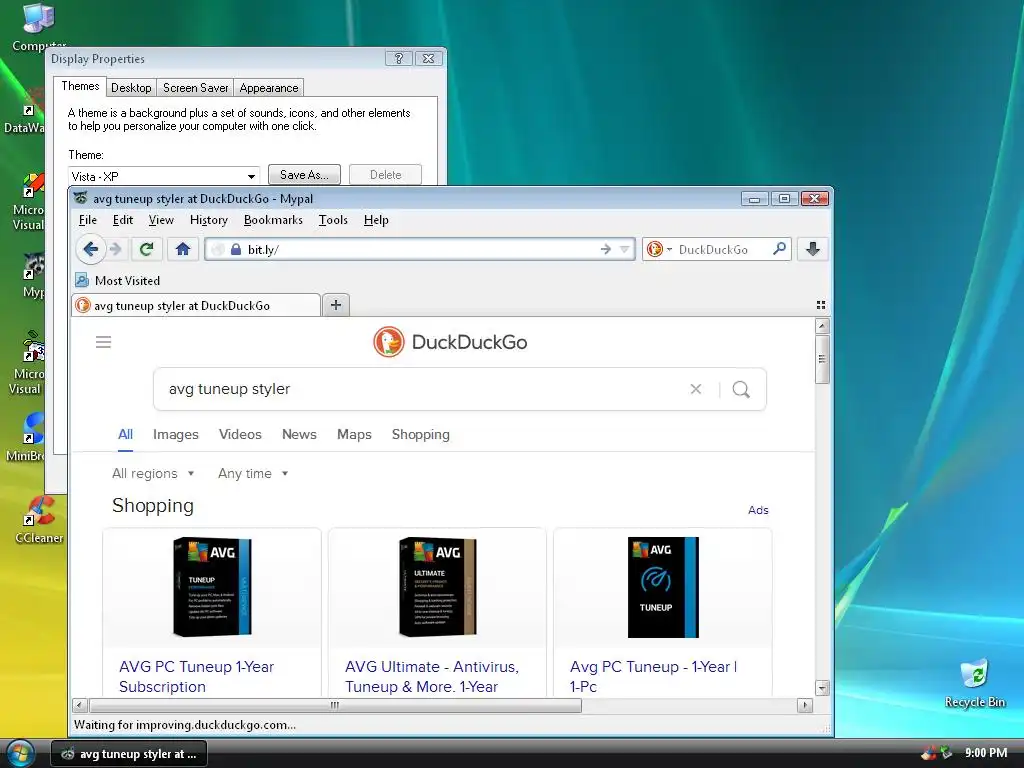
Task: Select the avg tuneup styler browser tab
Action: click(x=196, y=306)
